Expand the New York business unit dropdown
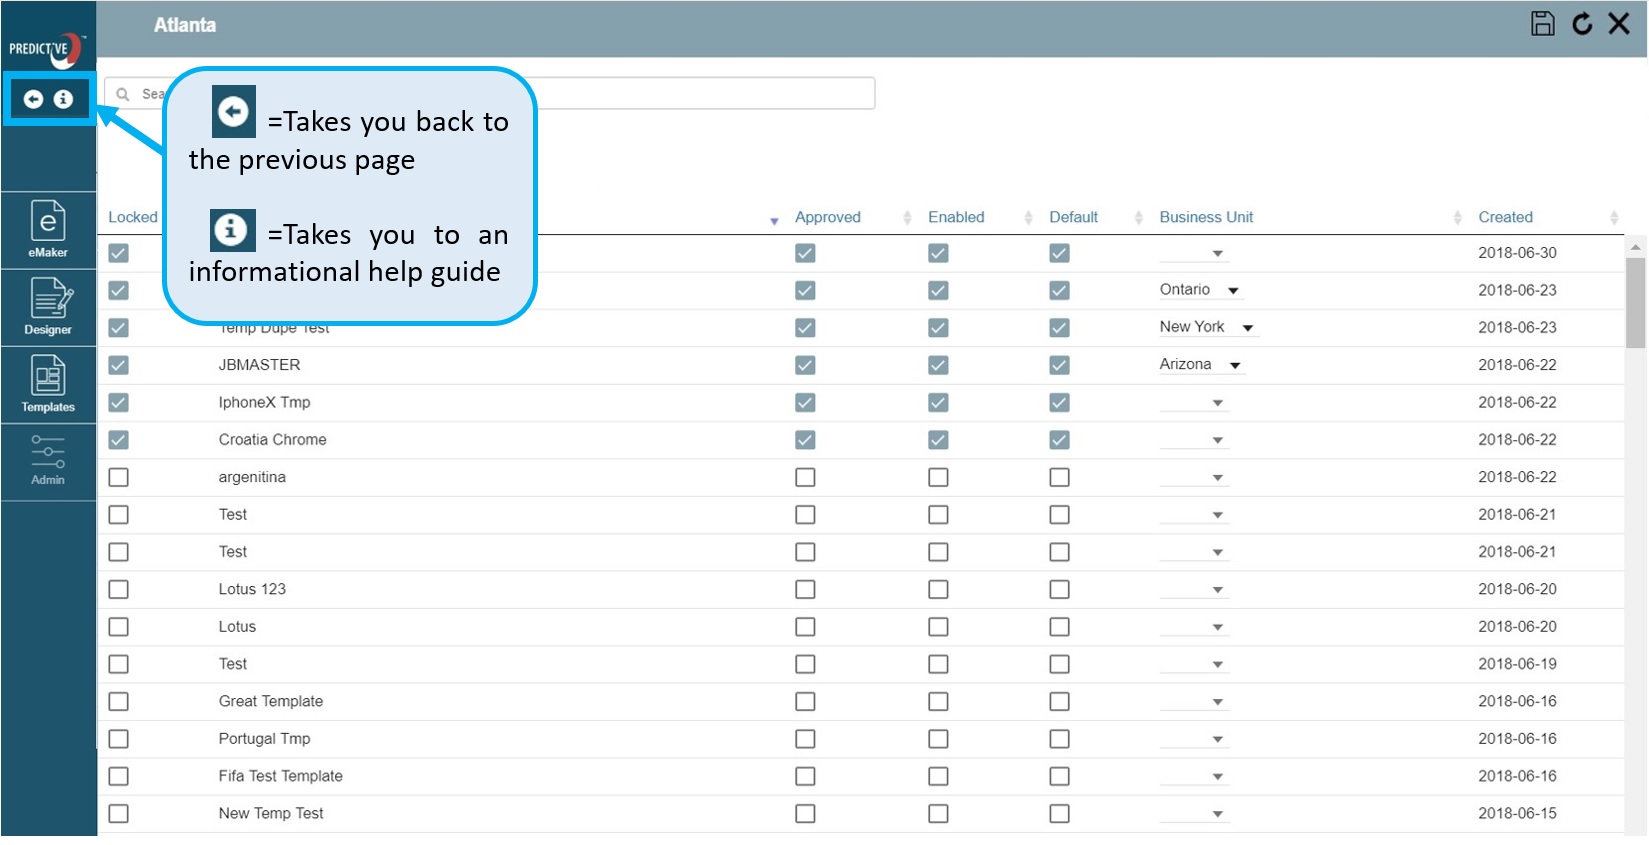Viewport: 1649px width, 845px height. (x=1247, y=328)
